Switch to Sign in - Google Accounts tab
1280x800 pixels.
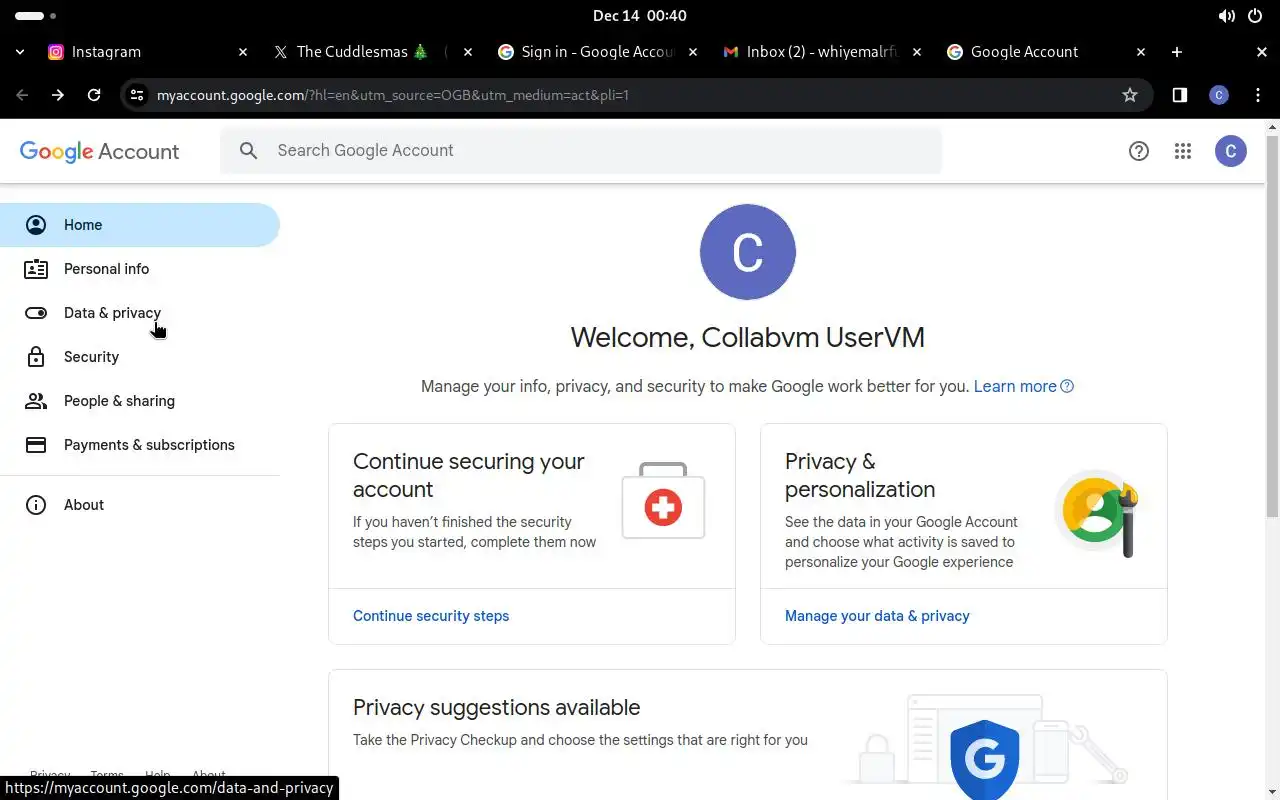coord(597,52)
